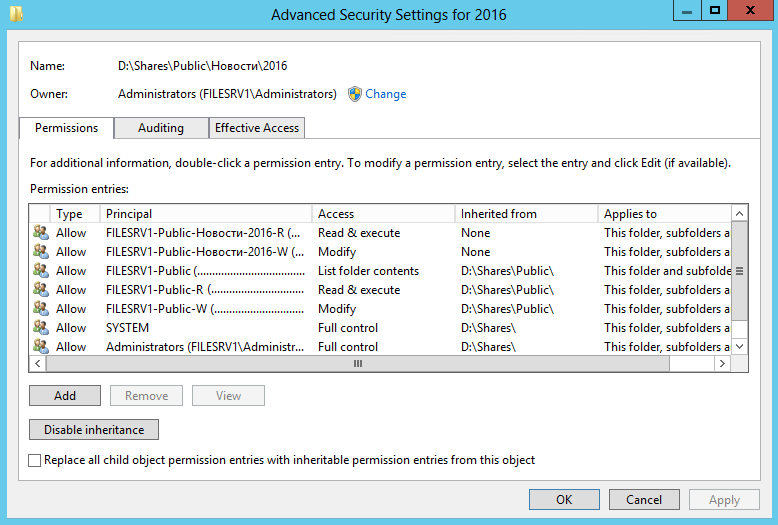Image resolution: width=778 pixels, height=525 pixels.
Task: Enable Replace all child object permission entries
Action: (36, 461)
